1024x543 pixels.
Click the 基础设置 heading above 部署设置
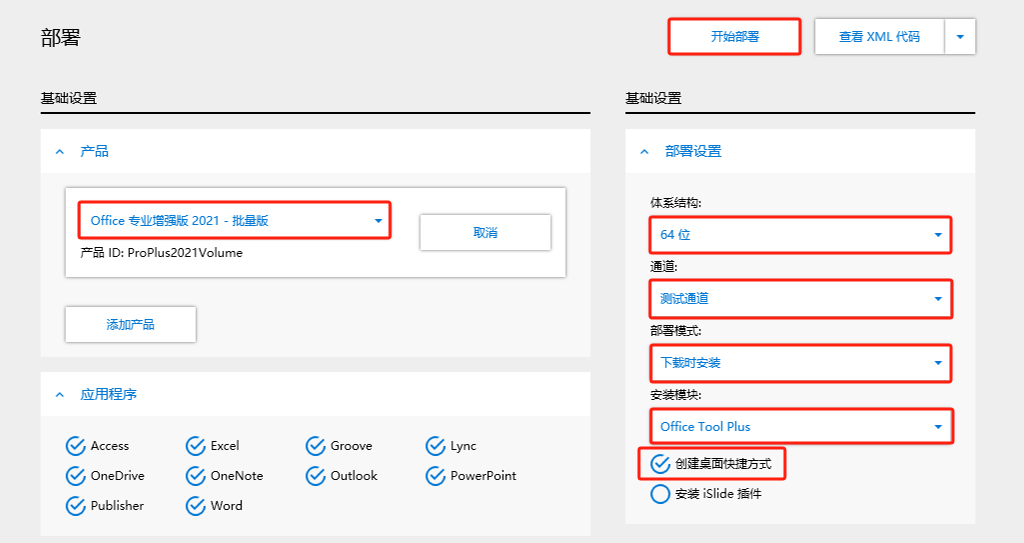tap(653, 98)
